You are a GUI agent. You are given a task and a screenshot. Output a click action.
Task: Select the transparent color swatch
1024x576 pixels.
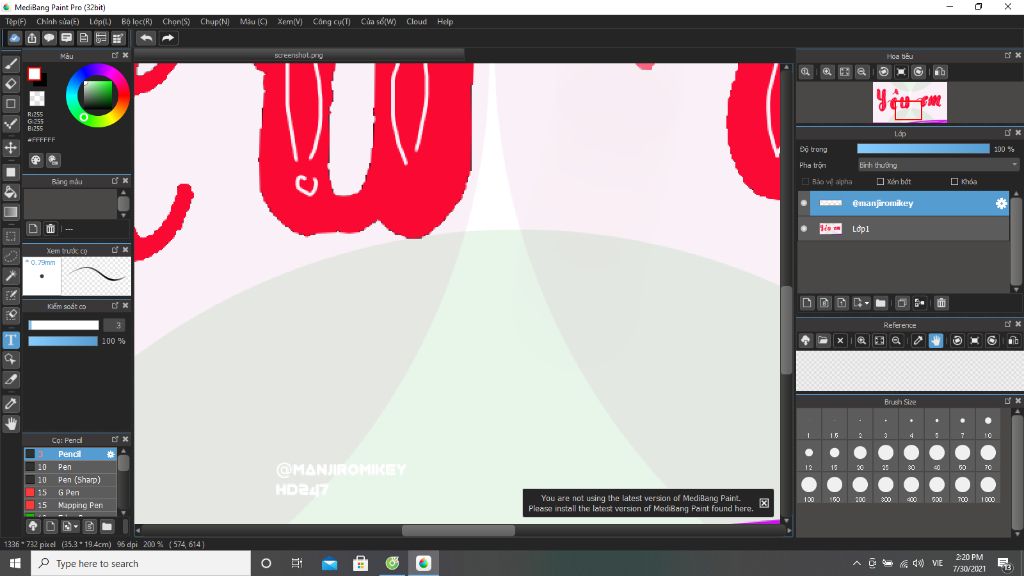(37, 99)
